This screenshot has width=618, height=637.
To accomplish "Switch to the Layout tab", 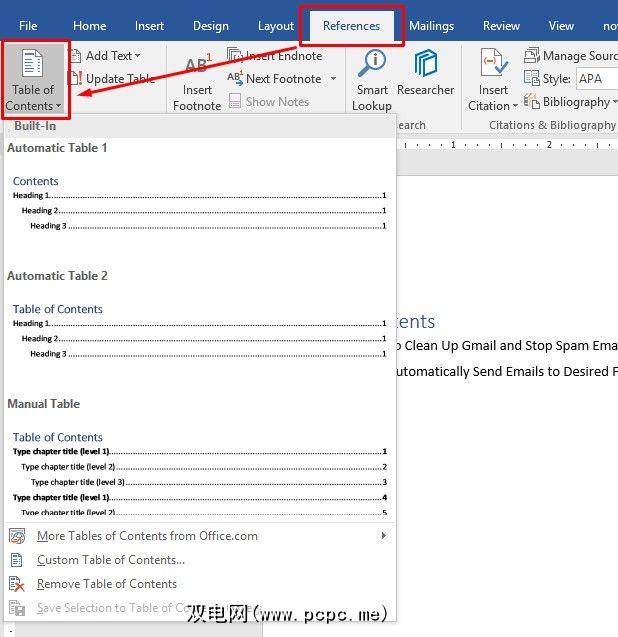I will tap(275, 26).
